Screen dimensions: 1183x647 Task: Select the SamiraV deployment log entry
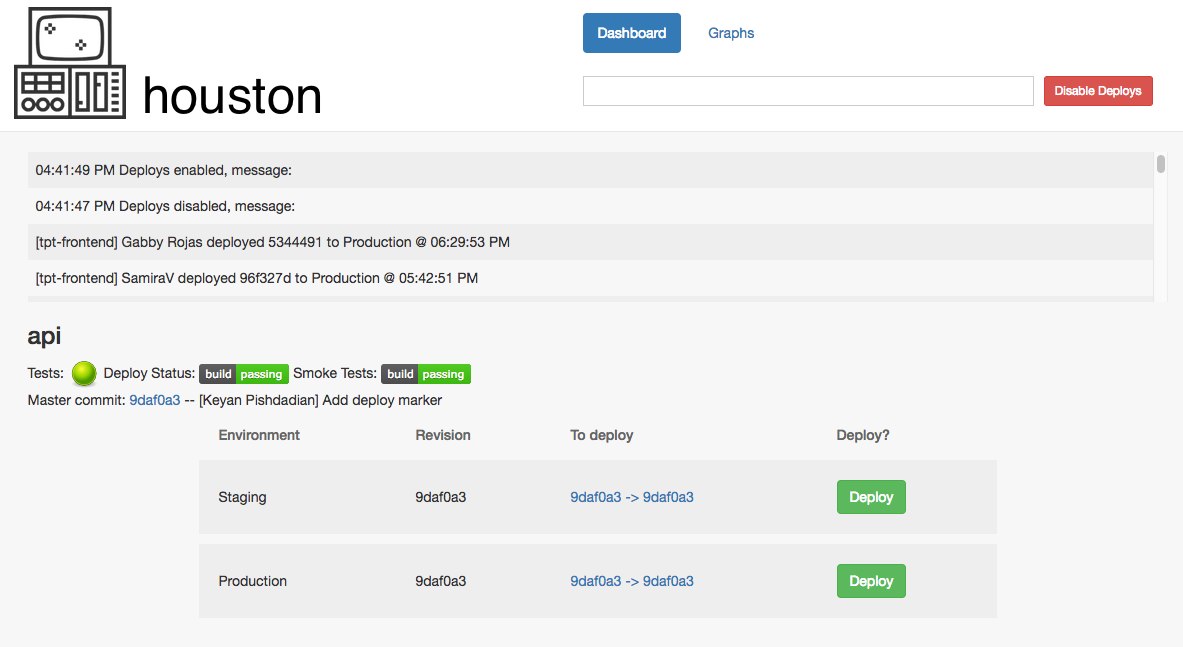click(x=257, y=278)
